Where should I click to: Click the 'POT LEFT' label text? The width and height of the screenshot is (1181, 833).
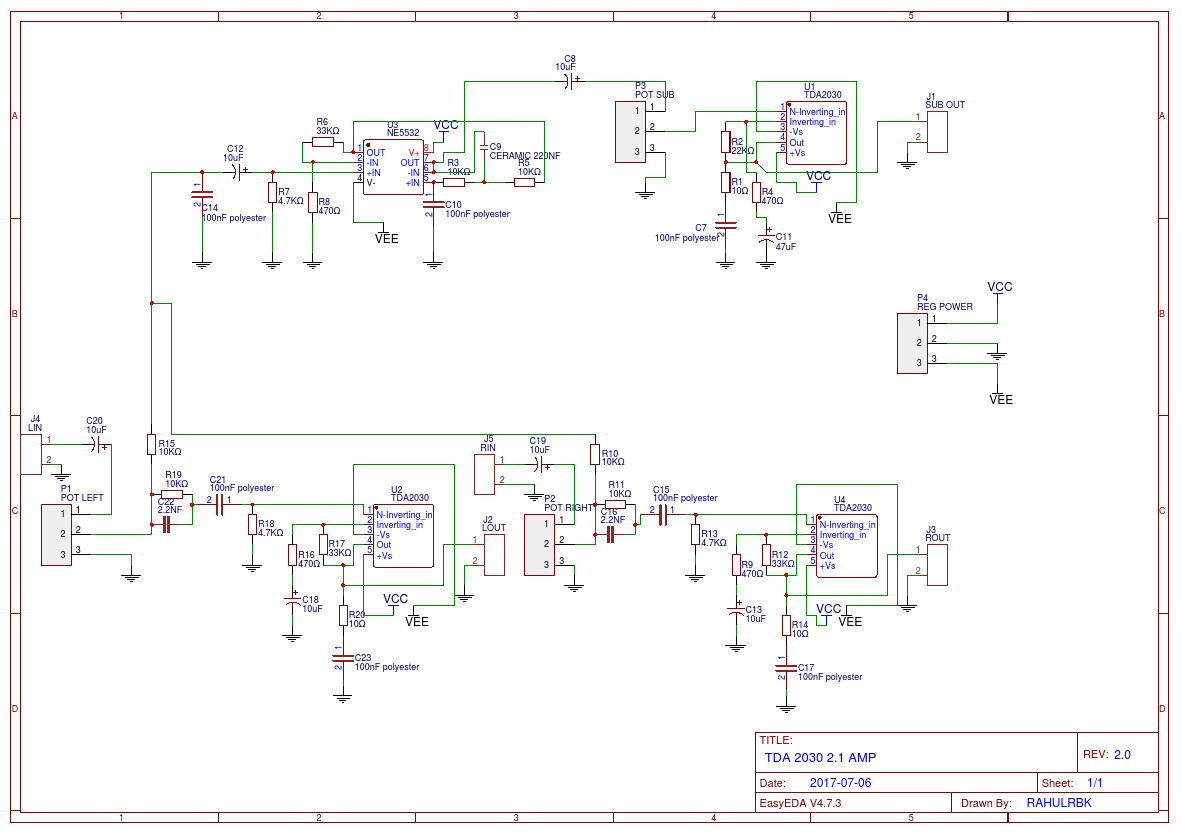coord(82,498)
